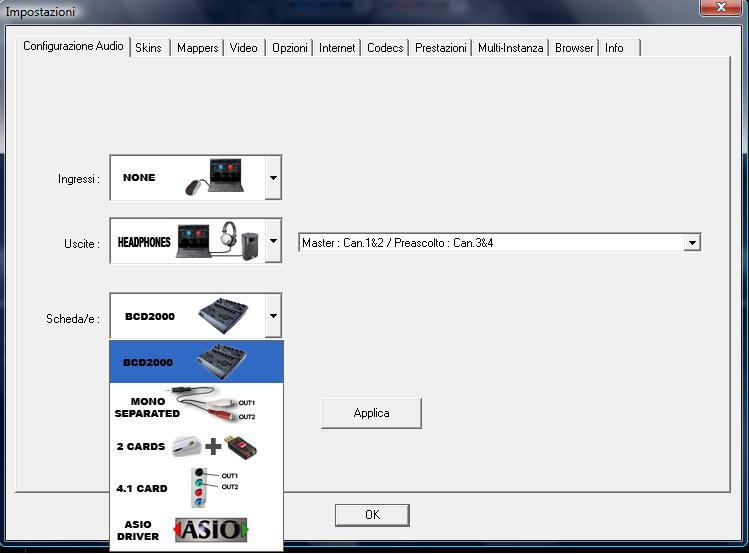Viewport: 749px width, 554px height.
Task: Select the Configurazione Audio tab
Action: [x=73, y=46]
